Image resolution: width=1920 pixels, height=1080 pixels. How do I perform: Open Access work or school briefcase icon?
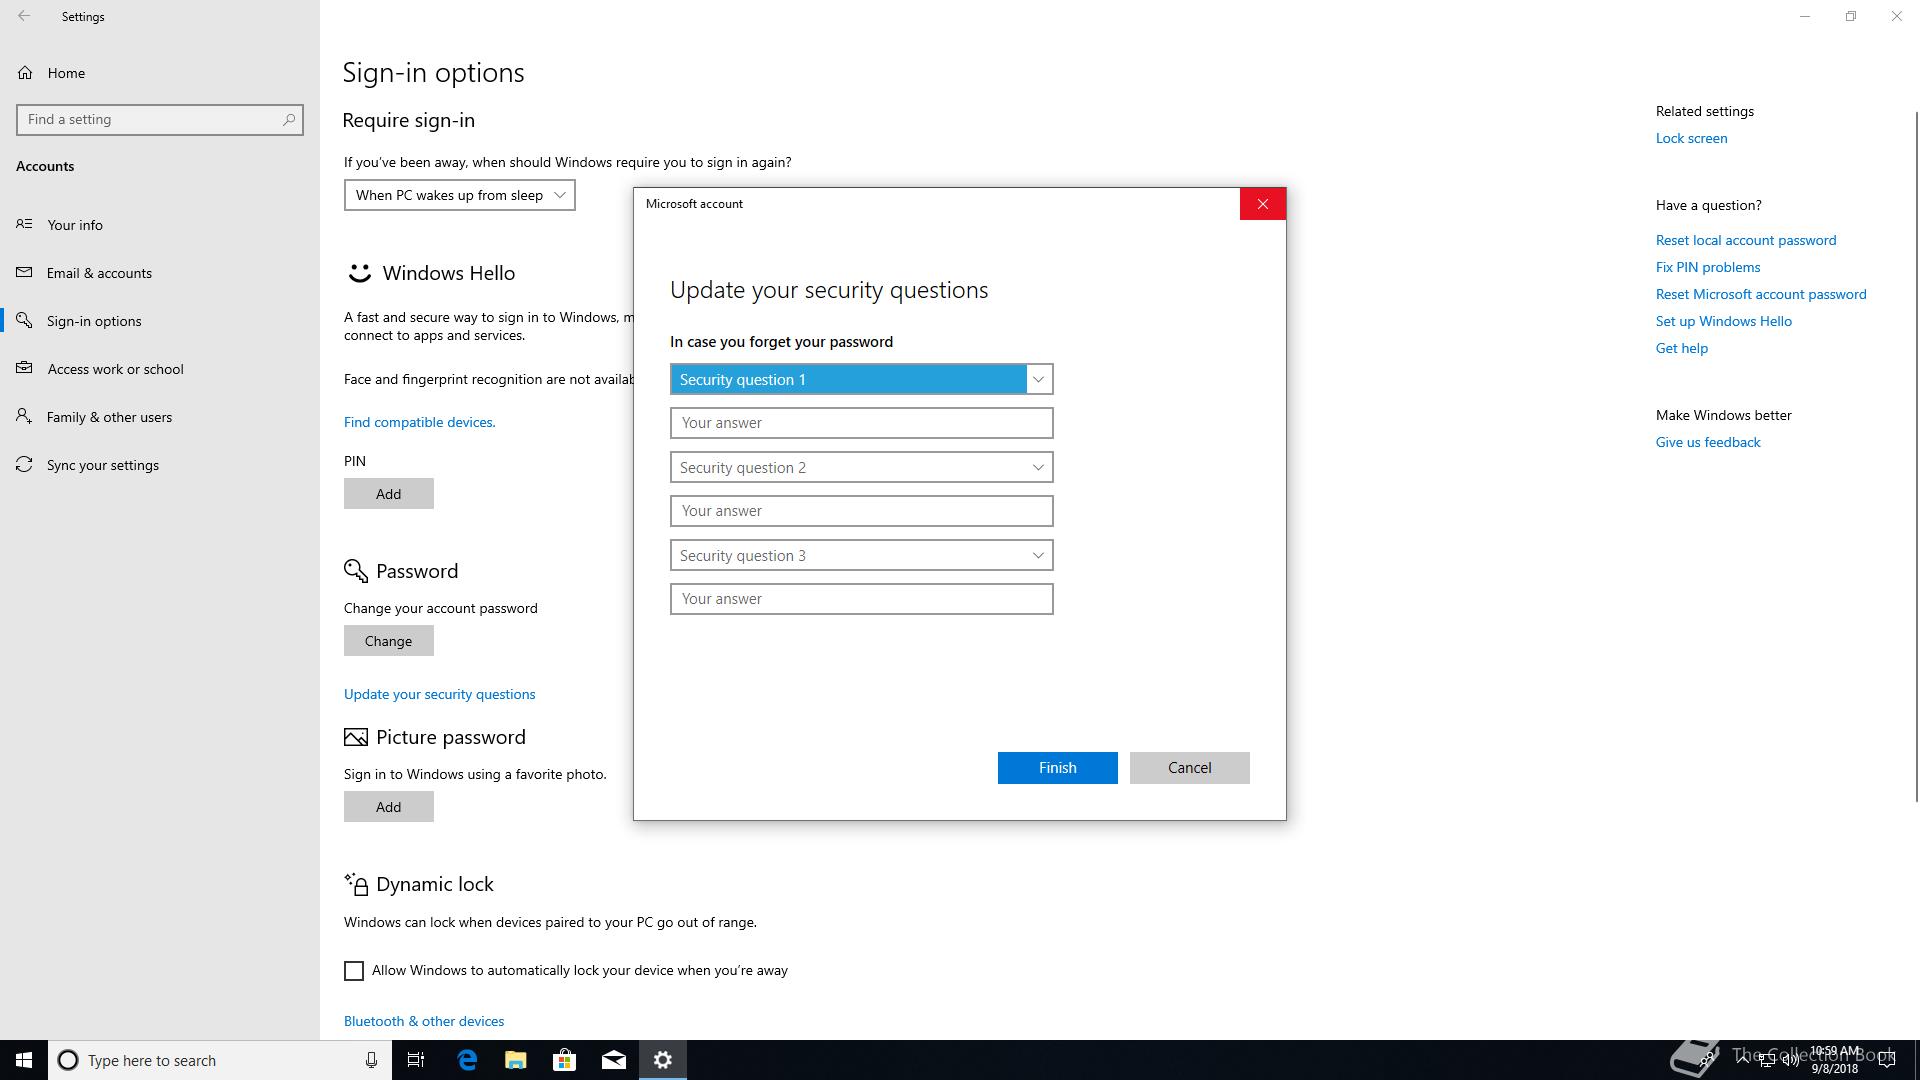pos(24,368)
